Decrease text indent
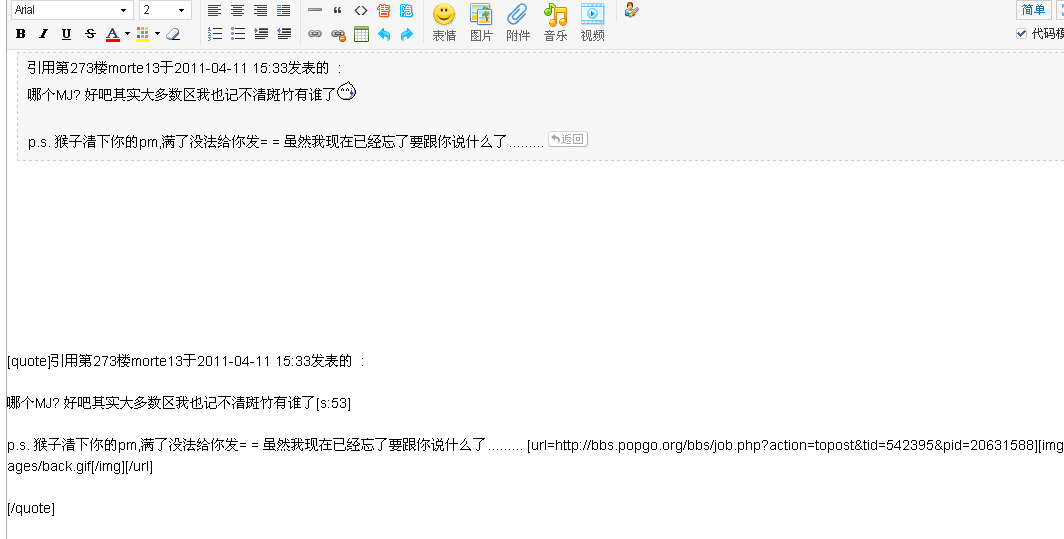This screenshot has width=1064, height=539. (x=284, y=34)
